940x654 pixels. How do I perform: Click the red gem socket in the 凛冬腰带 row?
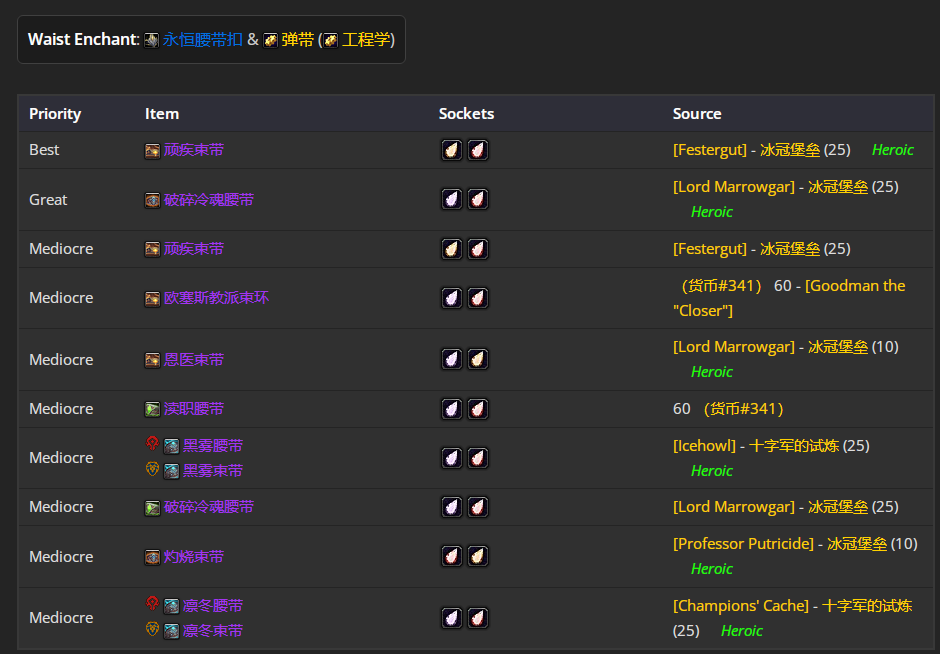pyautogui.click(x=478, y=618)
